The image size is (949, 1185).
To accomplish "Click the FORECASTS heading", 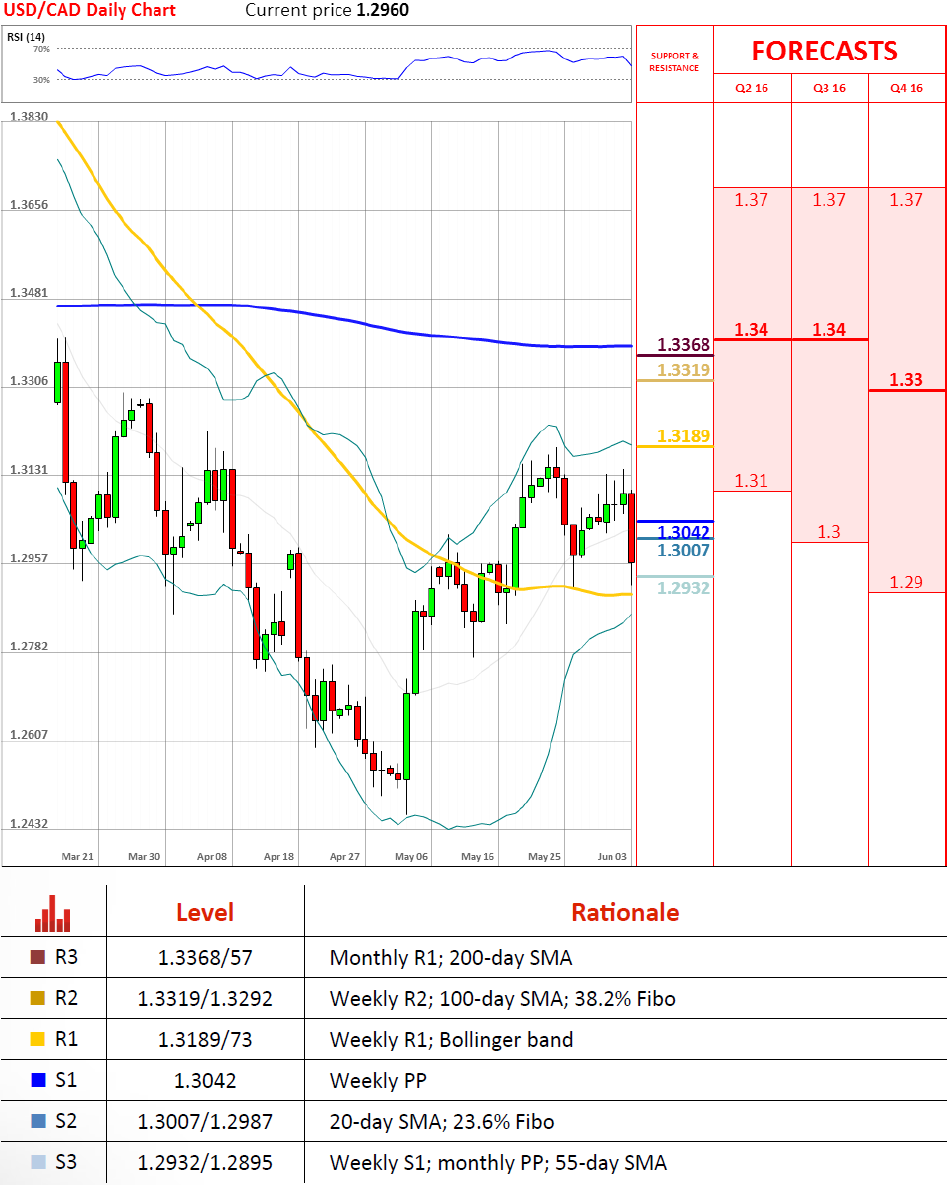I will pos(824,51).
